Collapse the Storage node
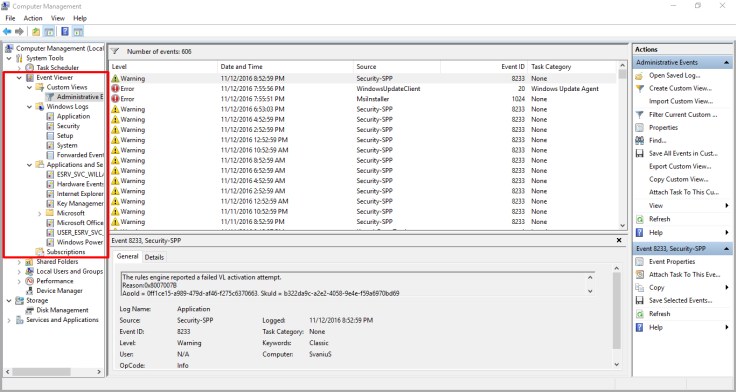736x392 pixels. pos(9,300)
